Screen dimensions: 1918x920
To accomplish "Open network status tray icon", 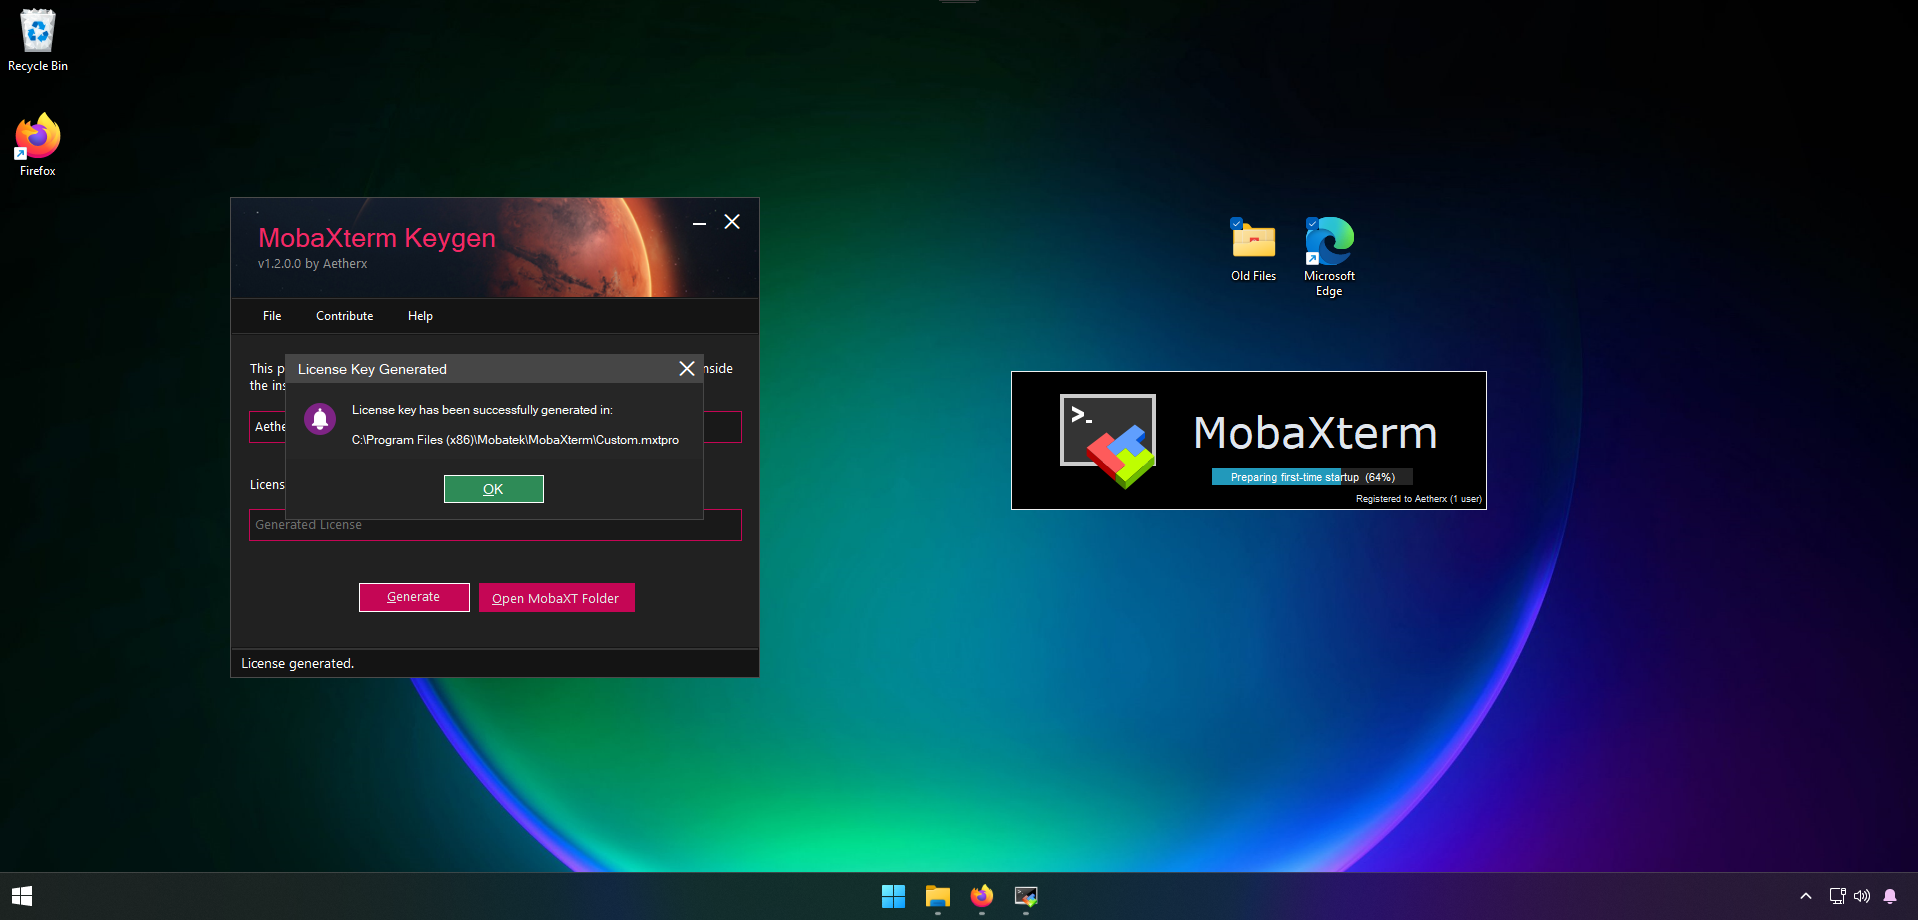I will [1837, 896].
